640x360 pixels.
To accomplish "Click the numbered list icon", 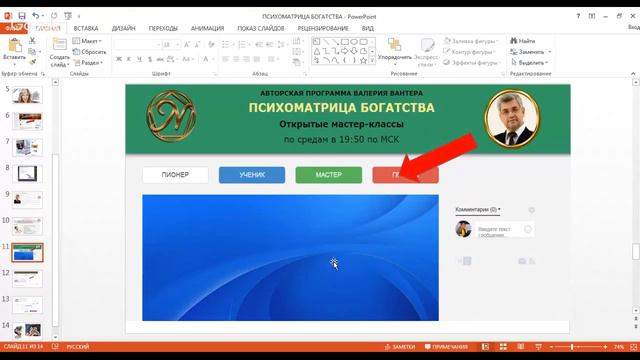I will [242, 44].
